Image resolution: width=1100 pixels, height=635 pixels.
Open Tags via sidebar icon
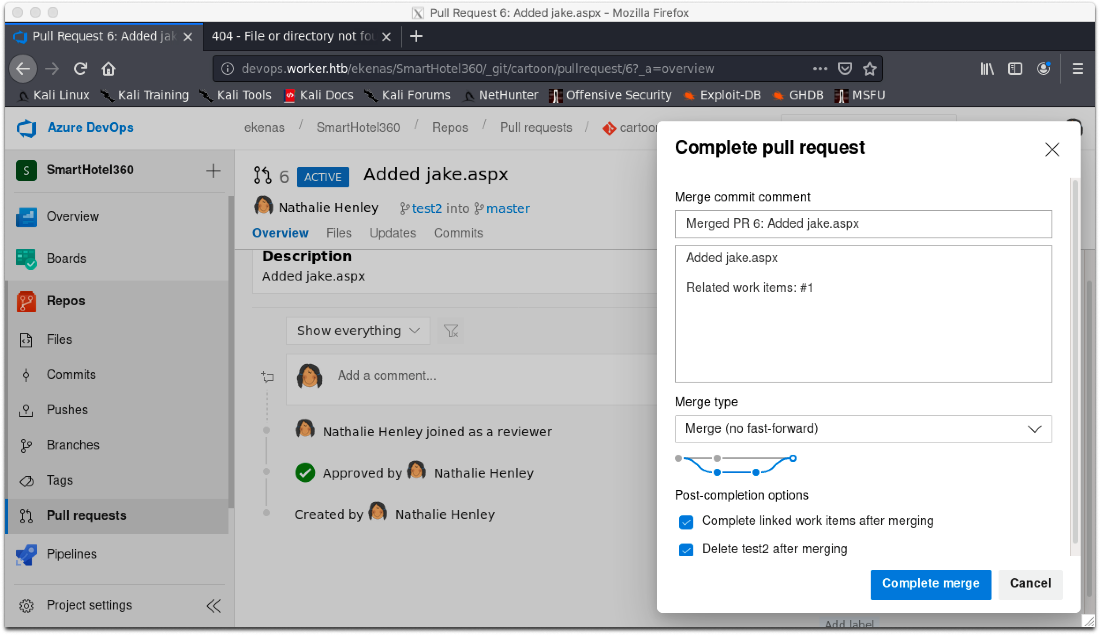[x=27, y=481]
